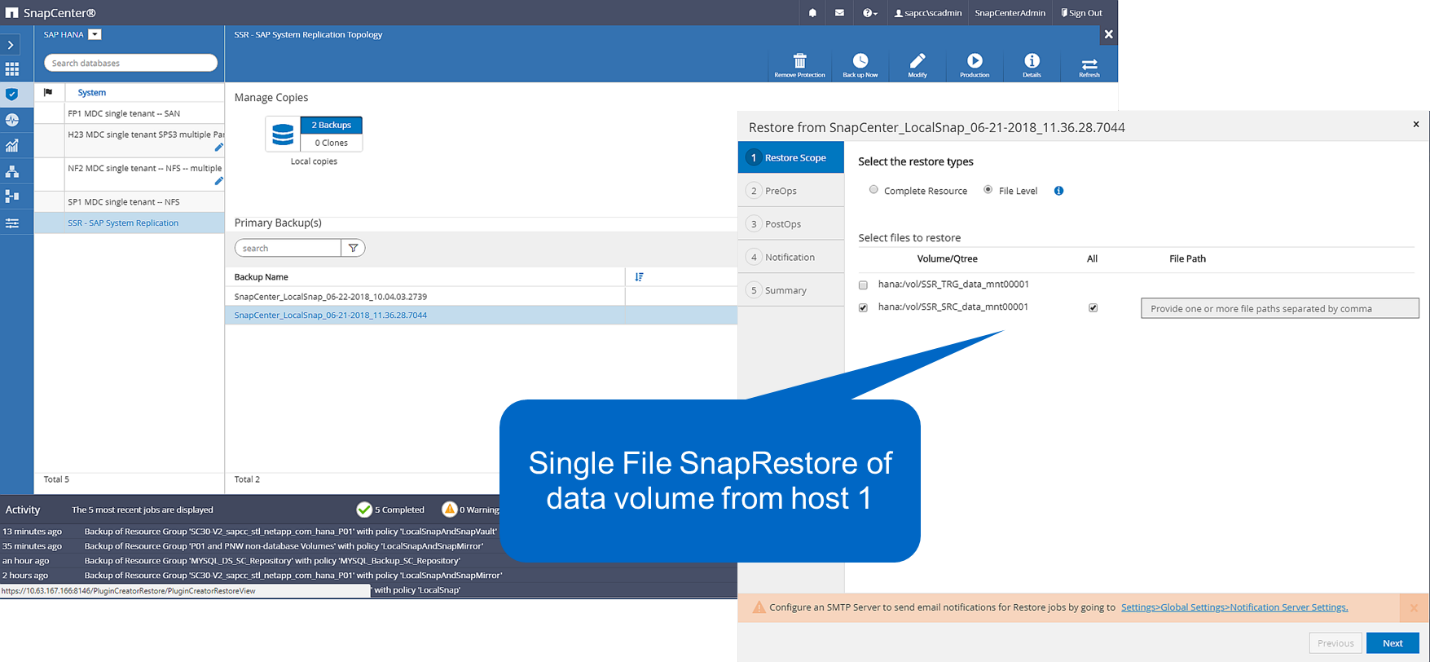
Task: Click the filter funnel icon by search
Action: [353, 248]
